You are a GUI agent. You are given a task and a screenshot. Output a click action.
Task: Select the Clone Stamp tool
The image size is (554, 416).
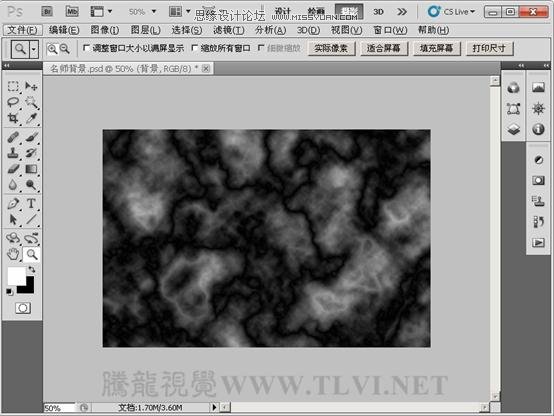coord(13,153)
